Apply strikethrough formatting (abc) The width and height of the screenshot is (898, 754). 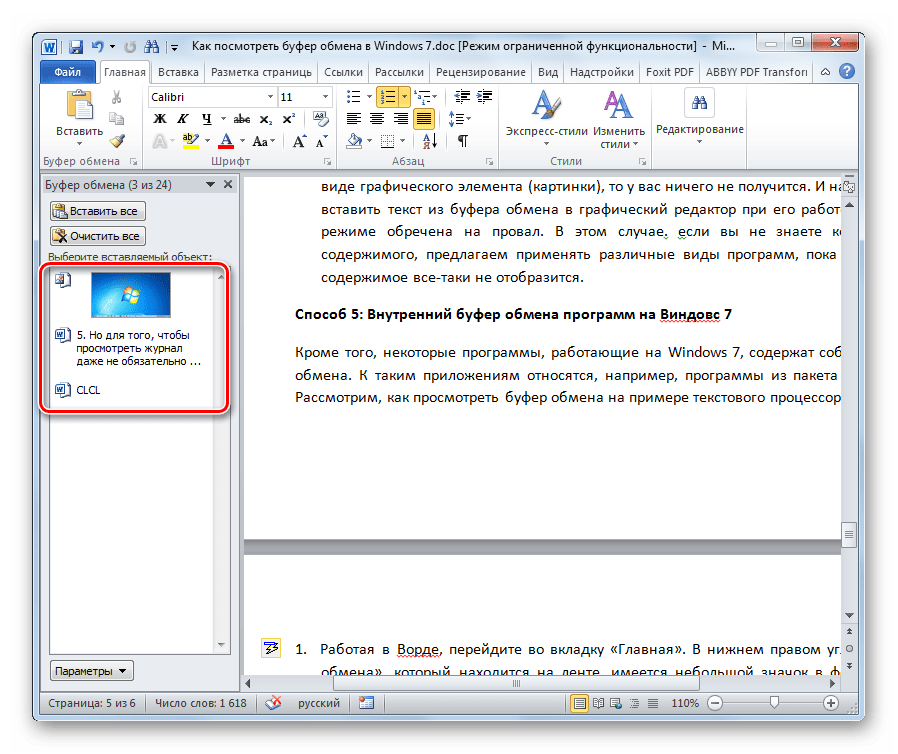(242, 119)
